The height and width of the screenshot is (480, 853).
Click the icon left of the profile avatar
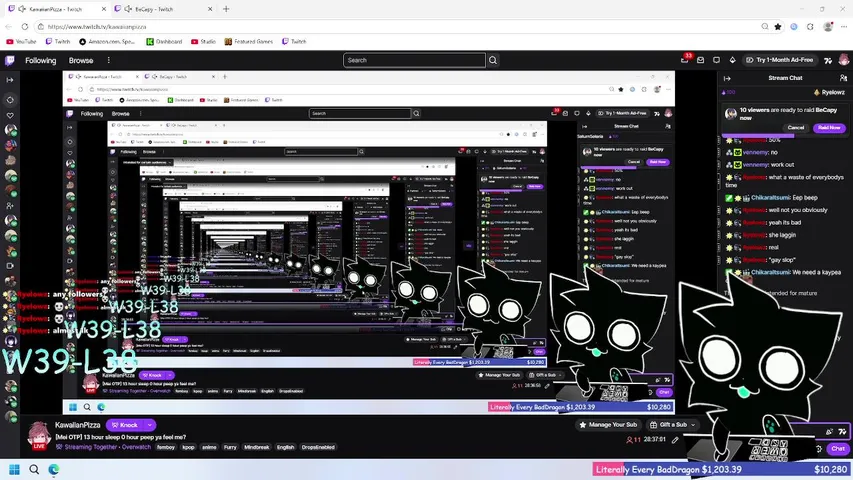click(828, 60)
